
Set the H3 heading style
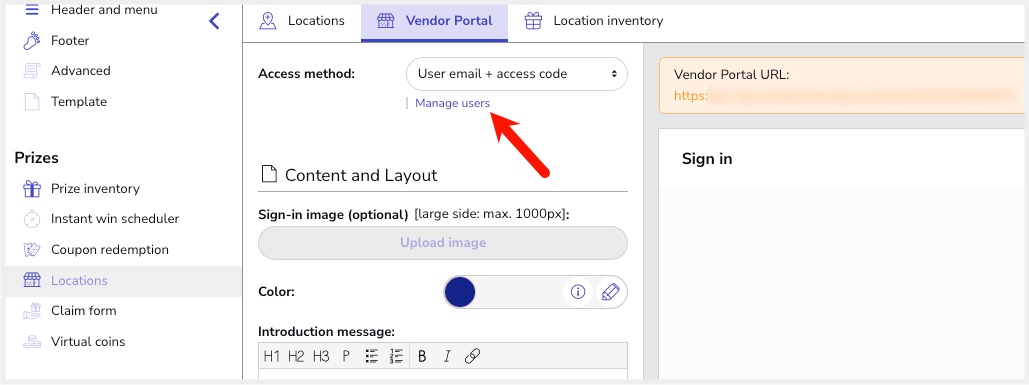coord(321,356)
